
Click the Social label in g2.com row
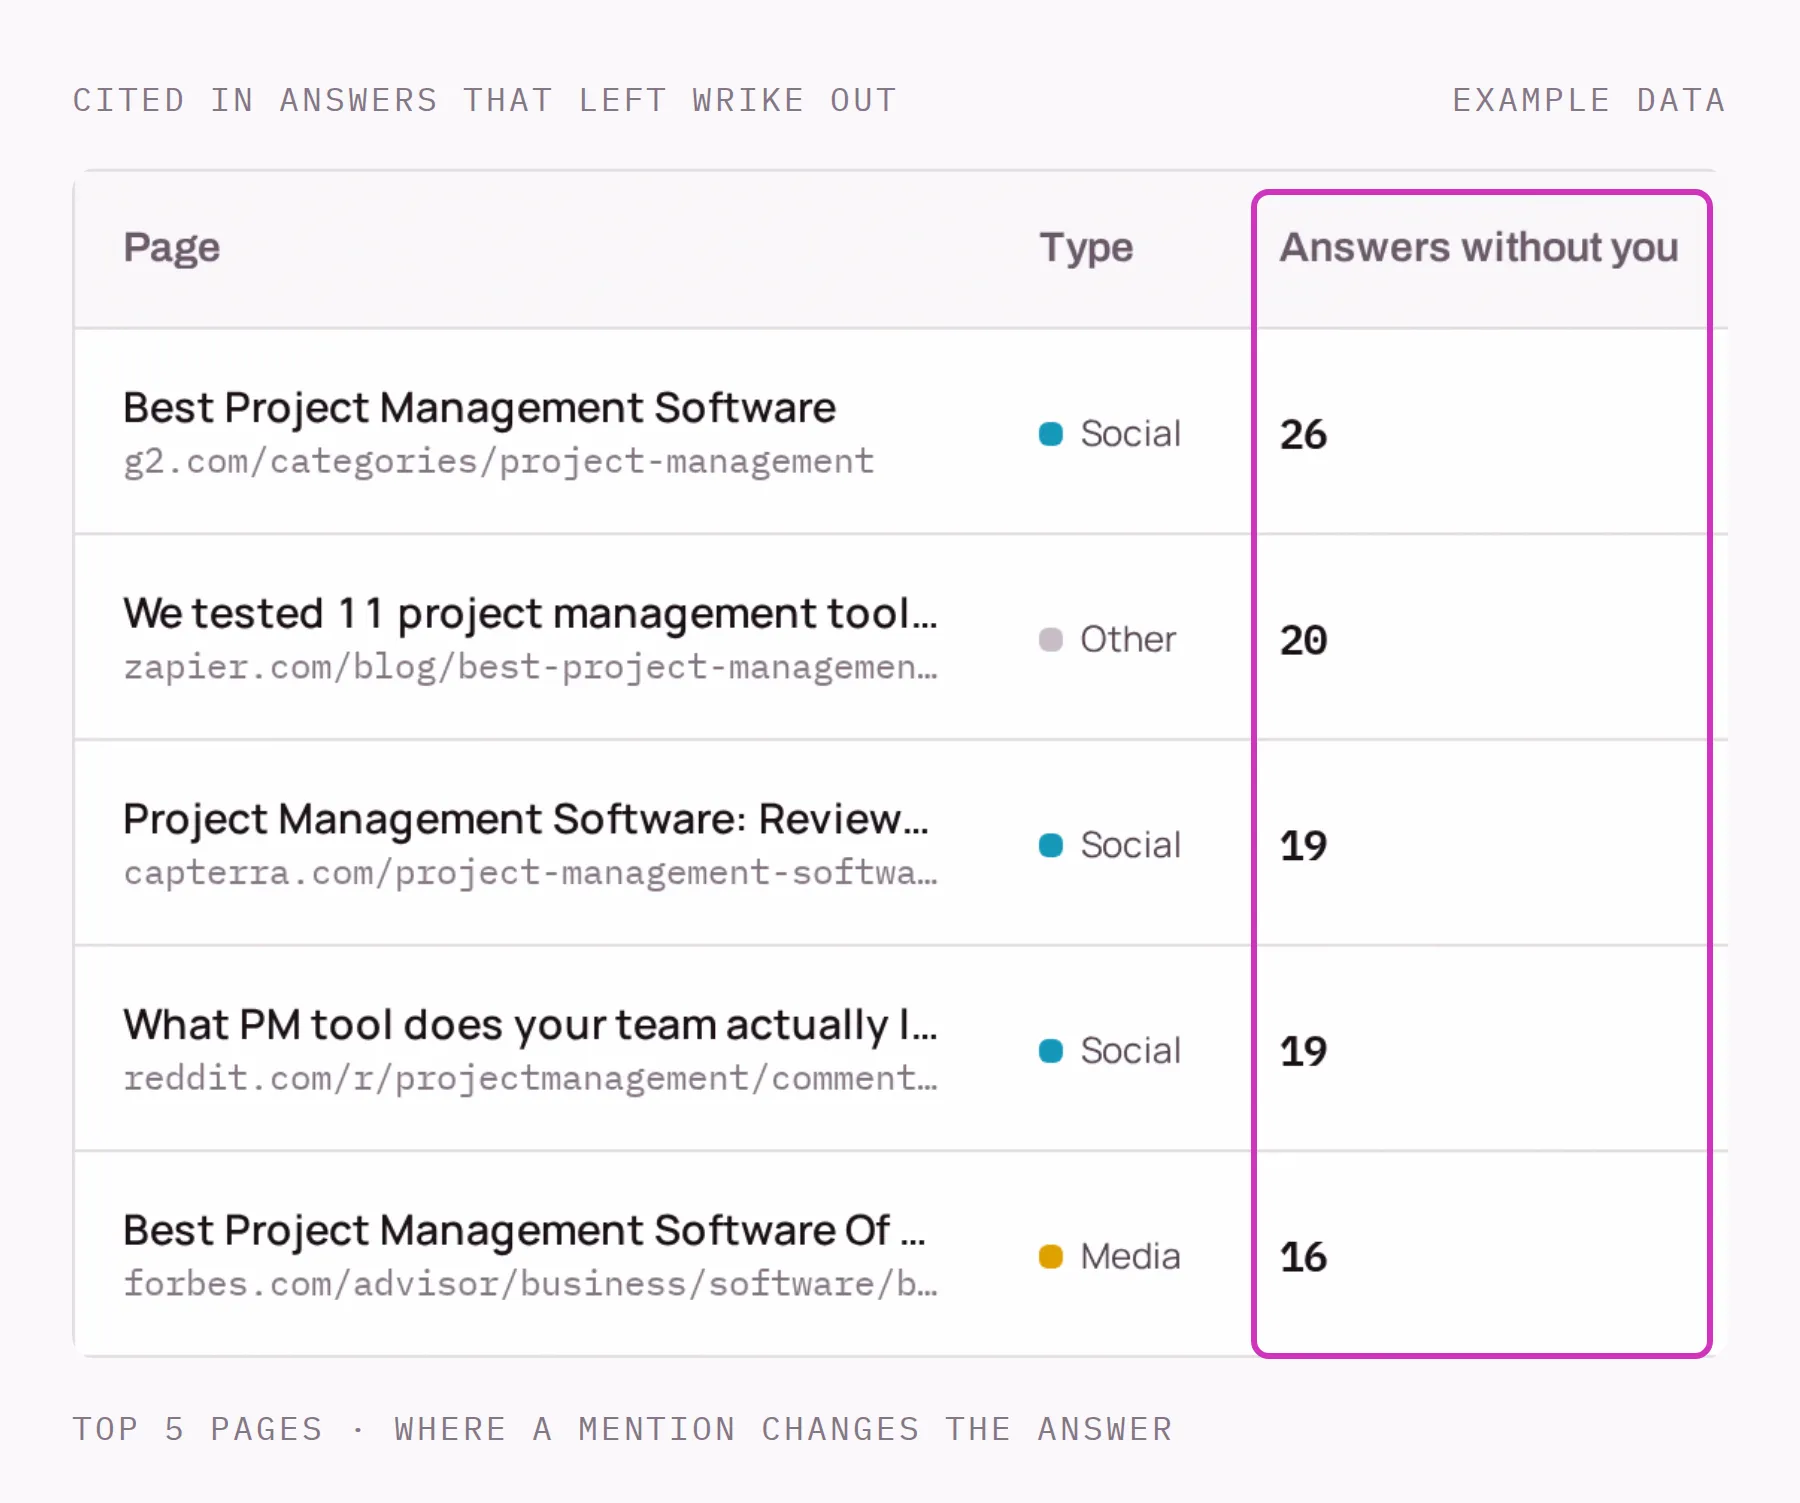[1130, 434]
